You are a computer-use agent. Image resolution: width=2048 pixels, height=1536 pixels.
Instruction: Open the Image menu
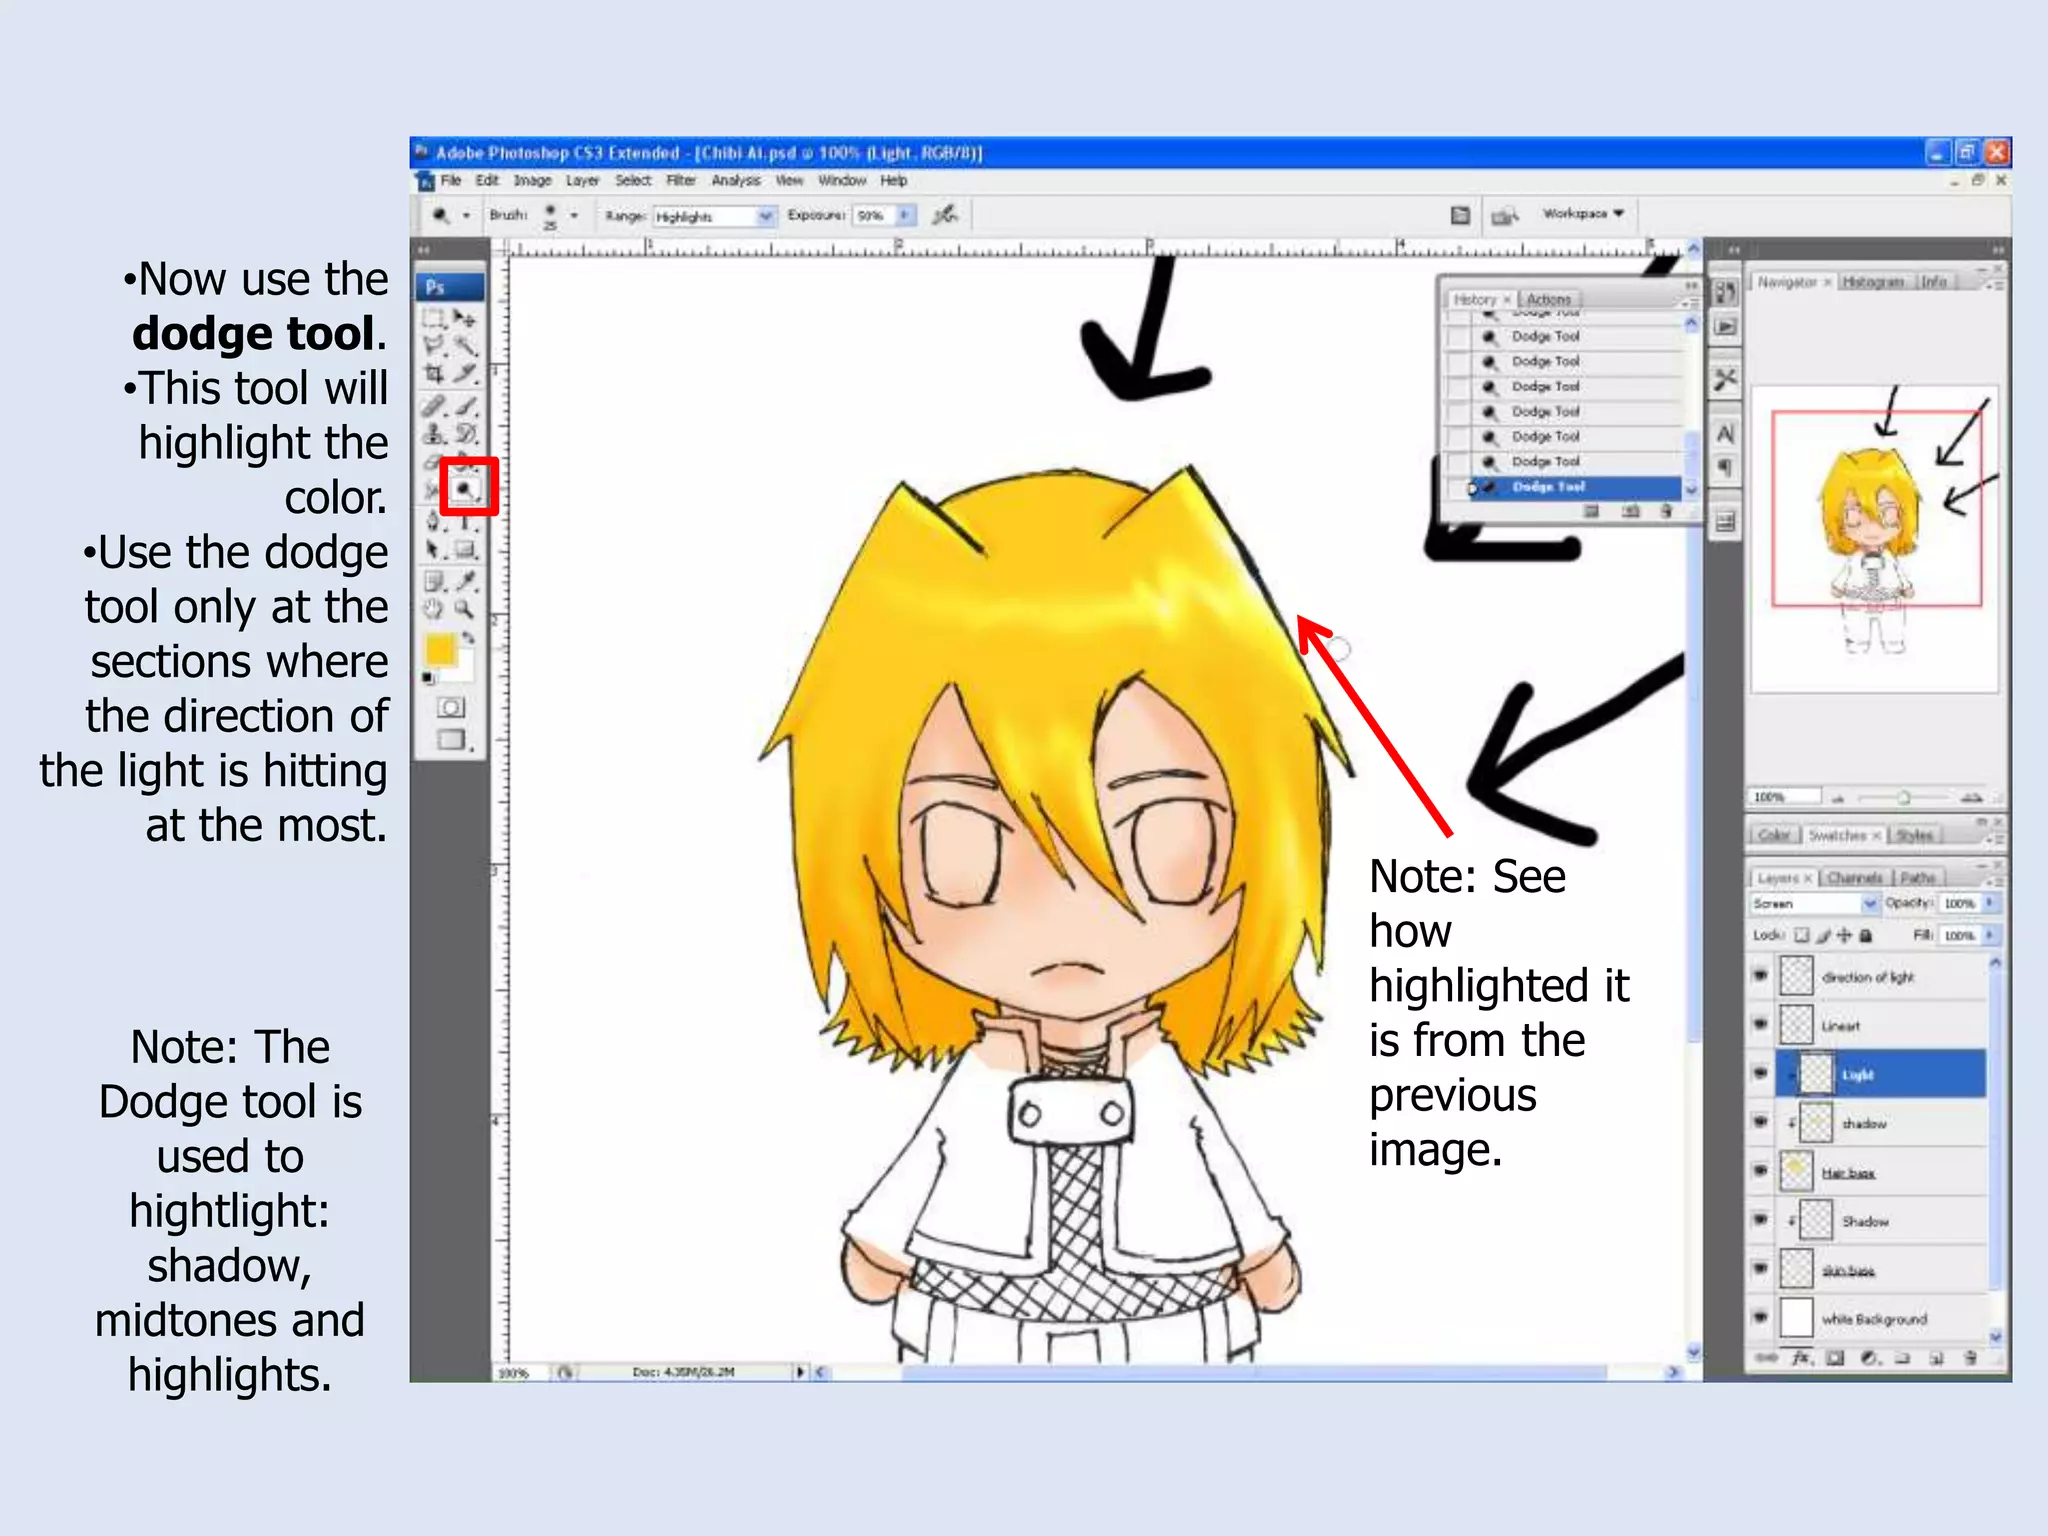pos(532,181)
